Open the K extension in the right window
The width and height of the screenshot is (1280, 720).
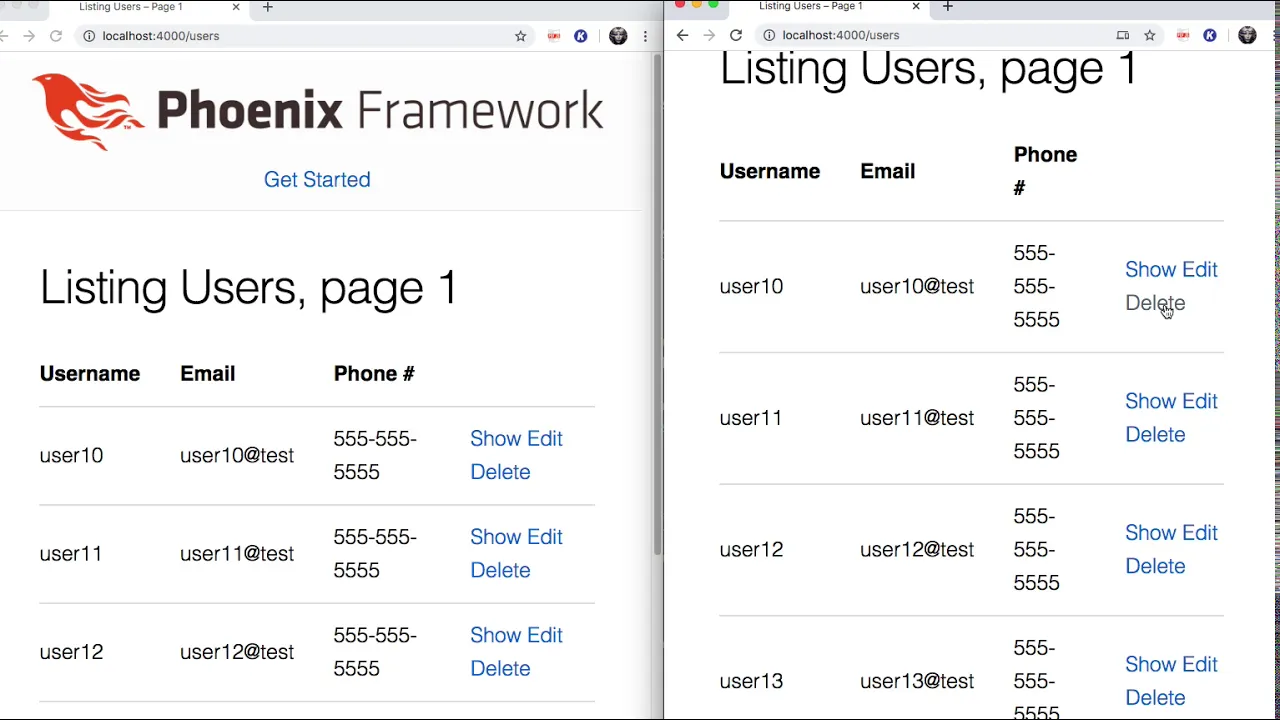tap(1210, 35)
